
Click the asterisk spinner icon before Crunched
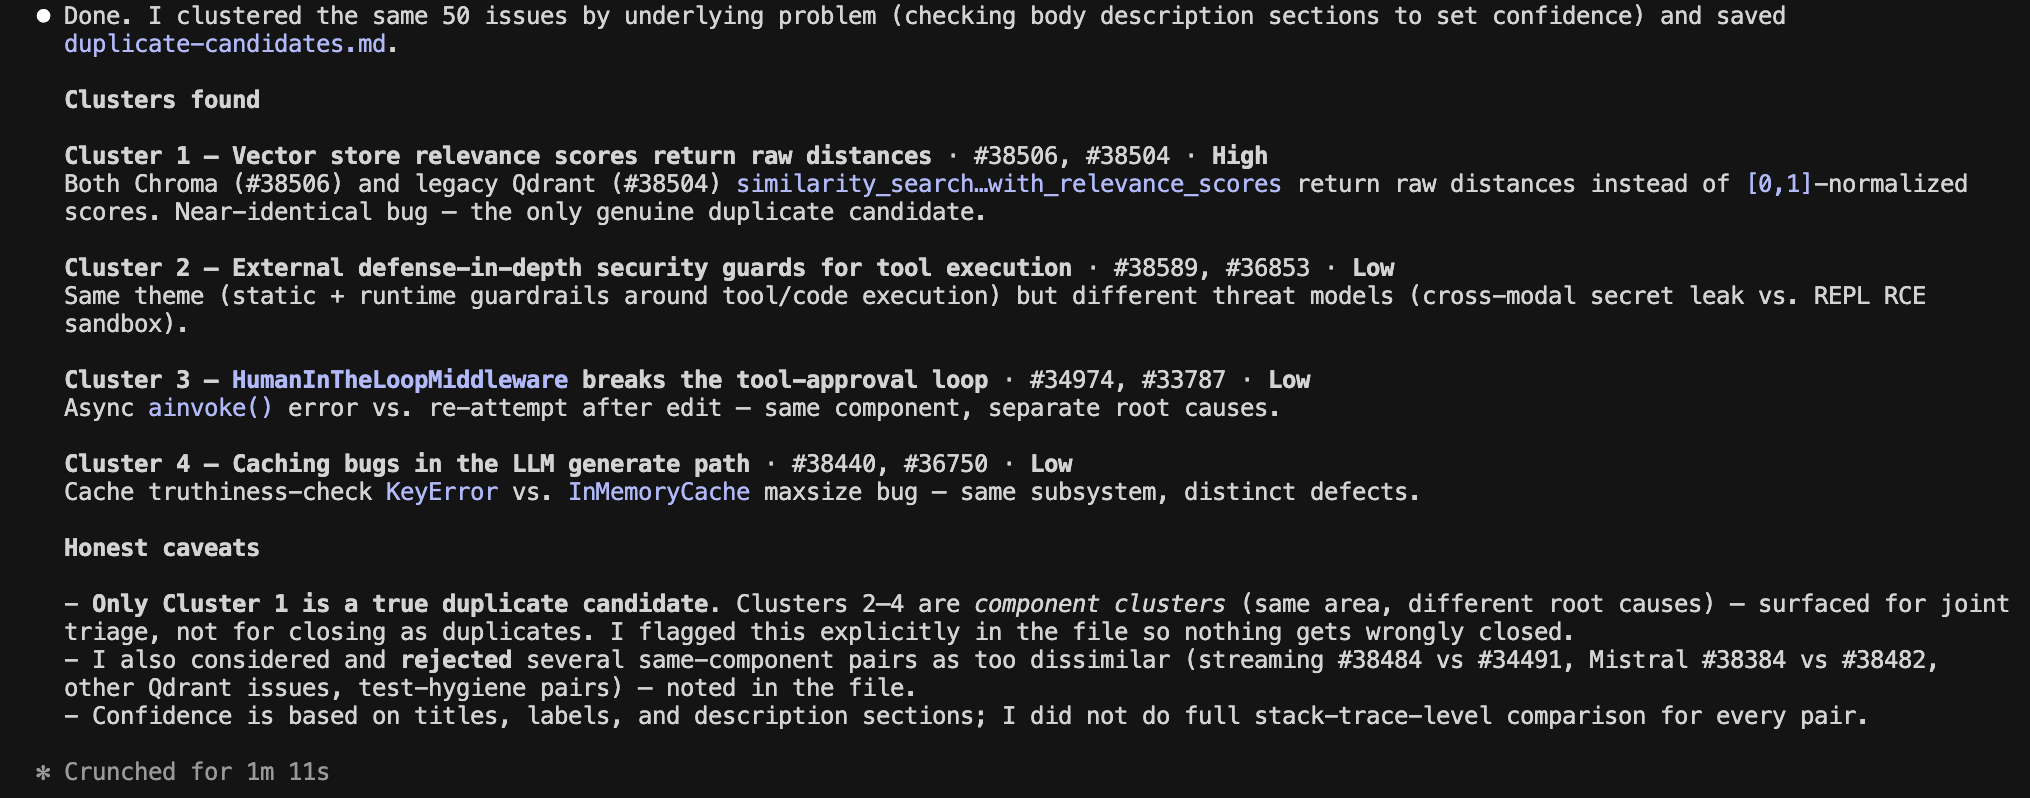point(43,773)
